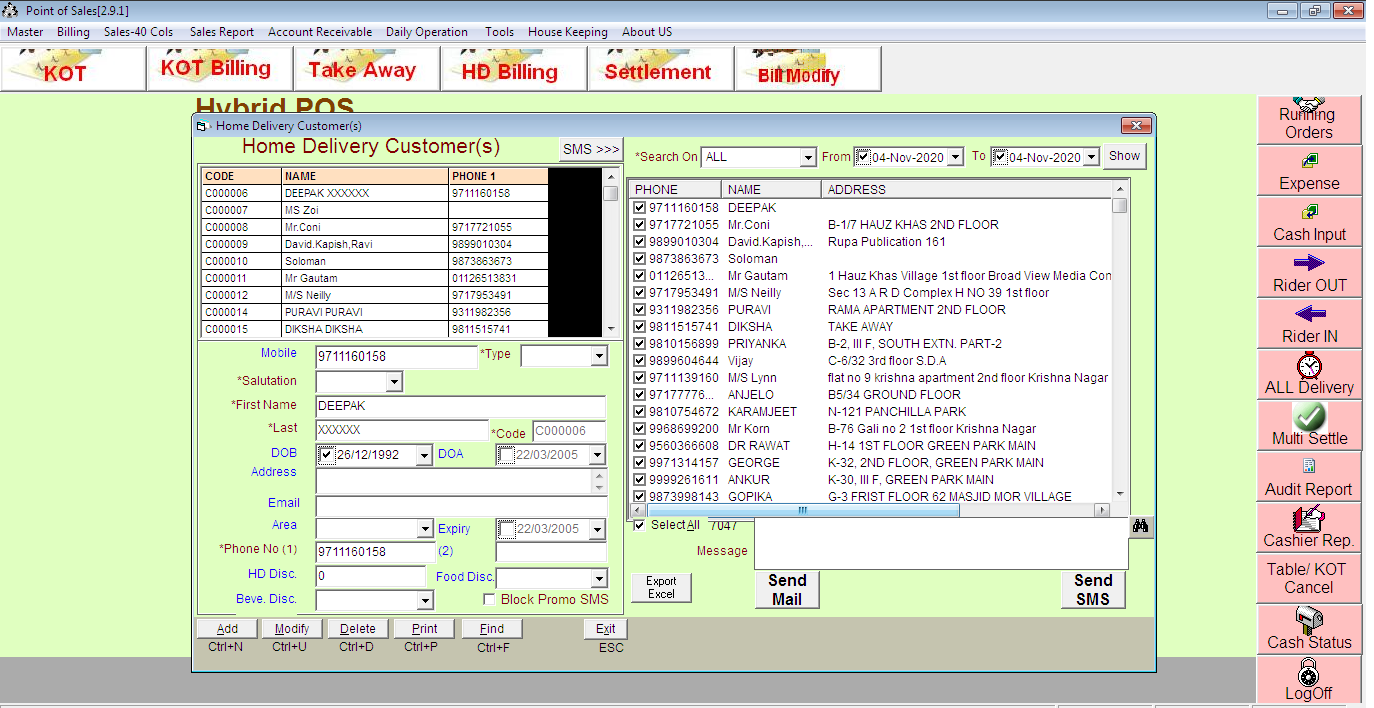The height and width of the screenshot is (708, 1374).
Task: Open the House Keeping menu
Action: coord(567,32)
